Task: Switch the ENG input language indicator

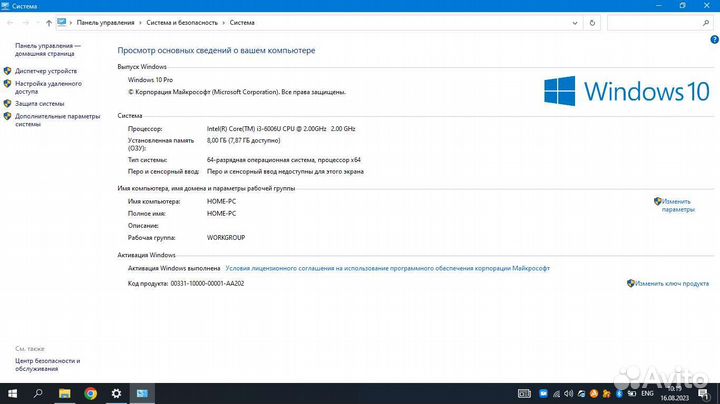Action: tap(647, 393)
